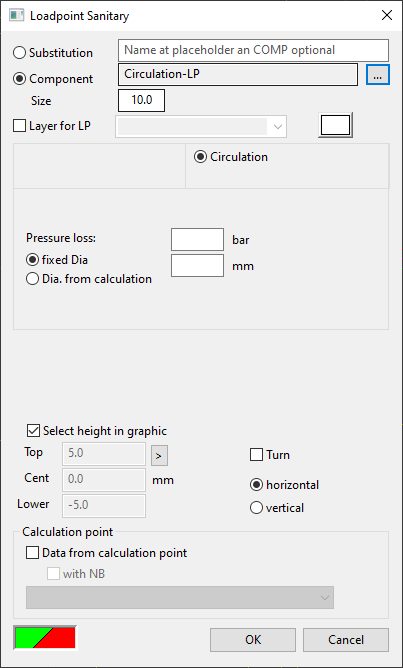Open component browse button with ellipsis

coord(378,75)
